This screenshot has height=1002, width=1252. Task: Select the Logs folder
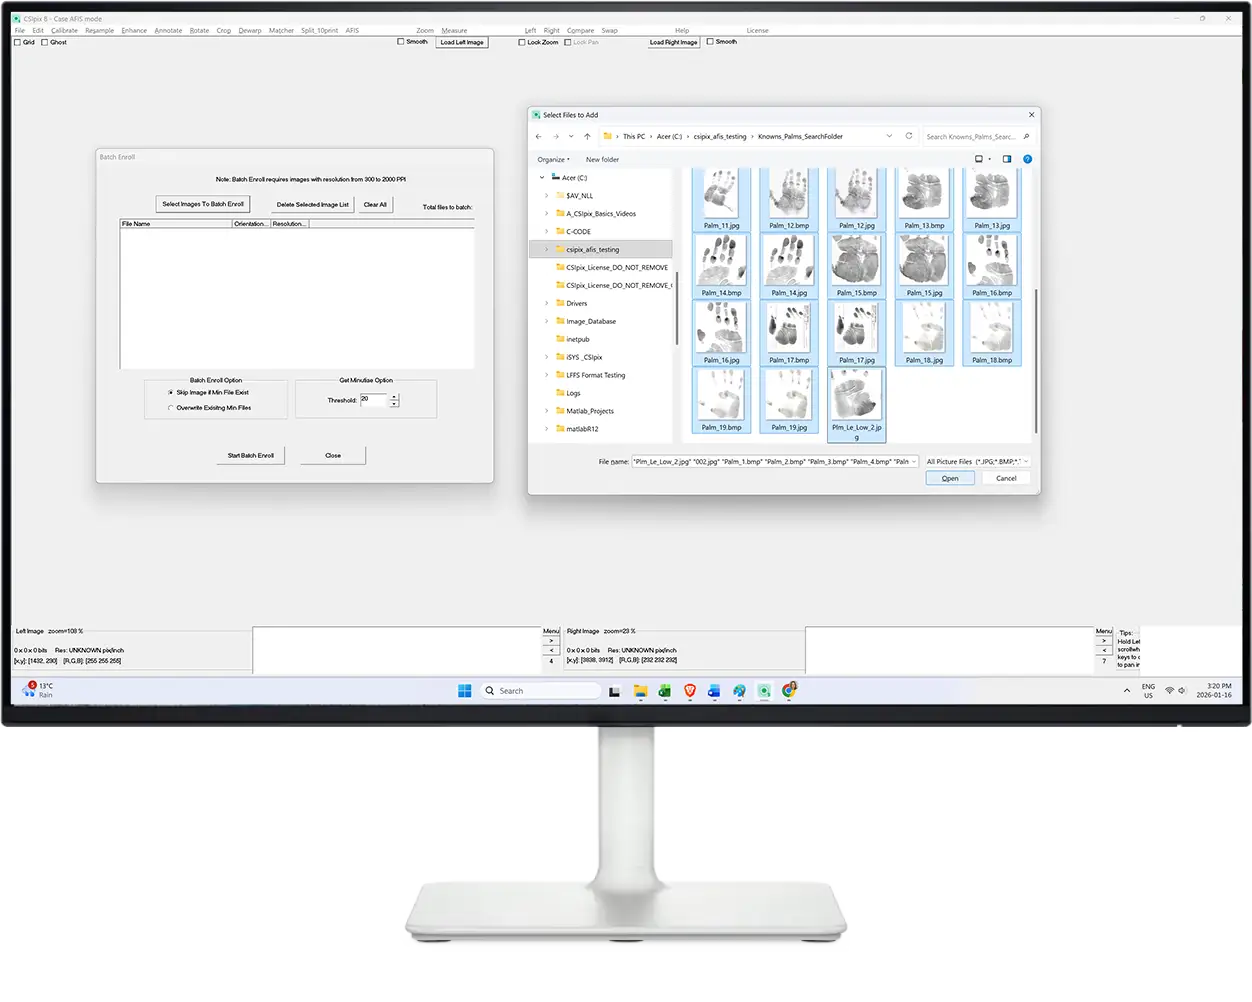click(x=572, y=394)
